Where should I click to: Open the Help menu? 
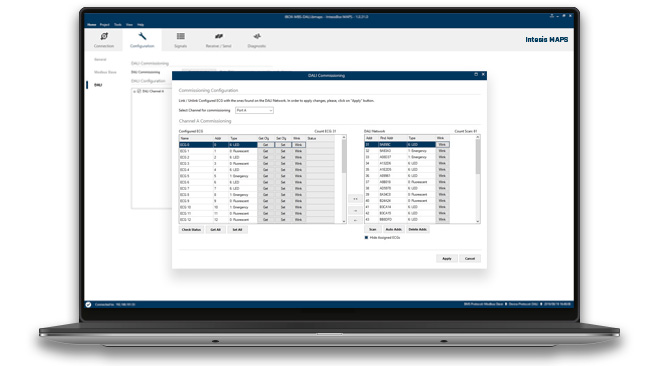pyautogui.click(x=141, y=25)
